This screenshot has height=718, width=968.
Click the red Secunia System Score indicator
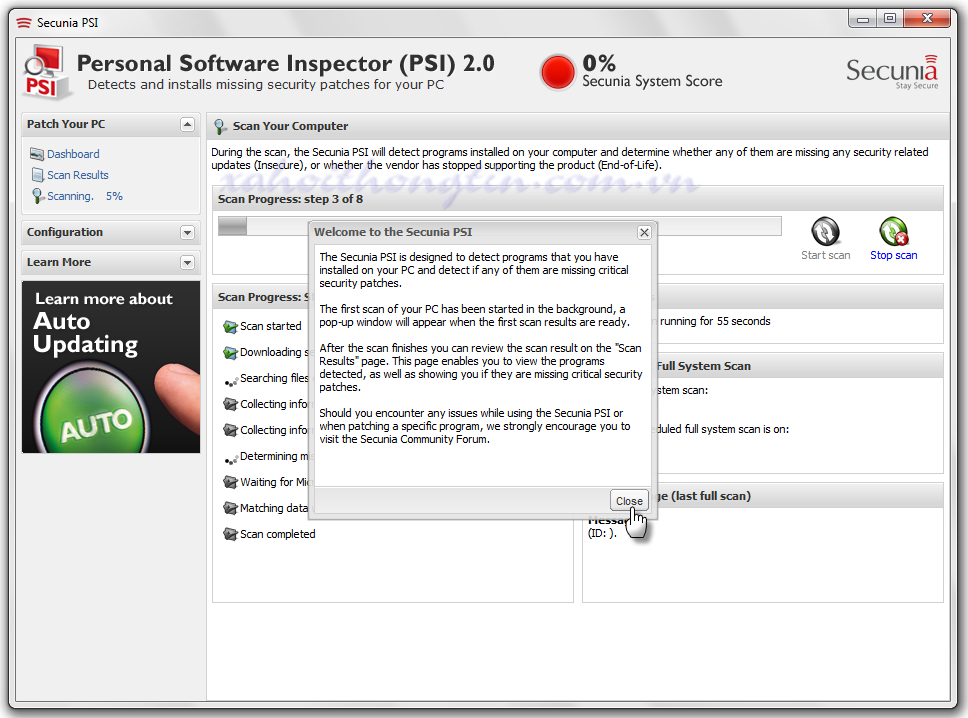tap(557, 72)
